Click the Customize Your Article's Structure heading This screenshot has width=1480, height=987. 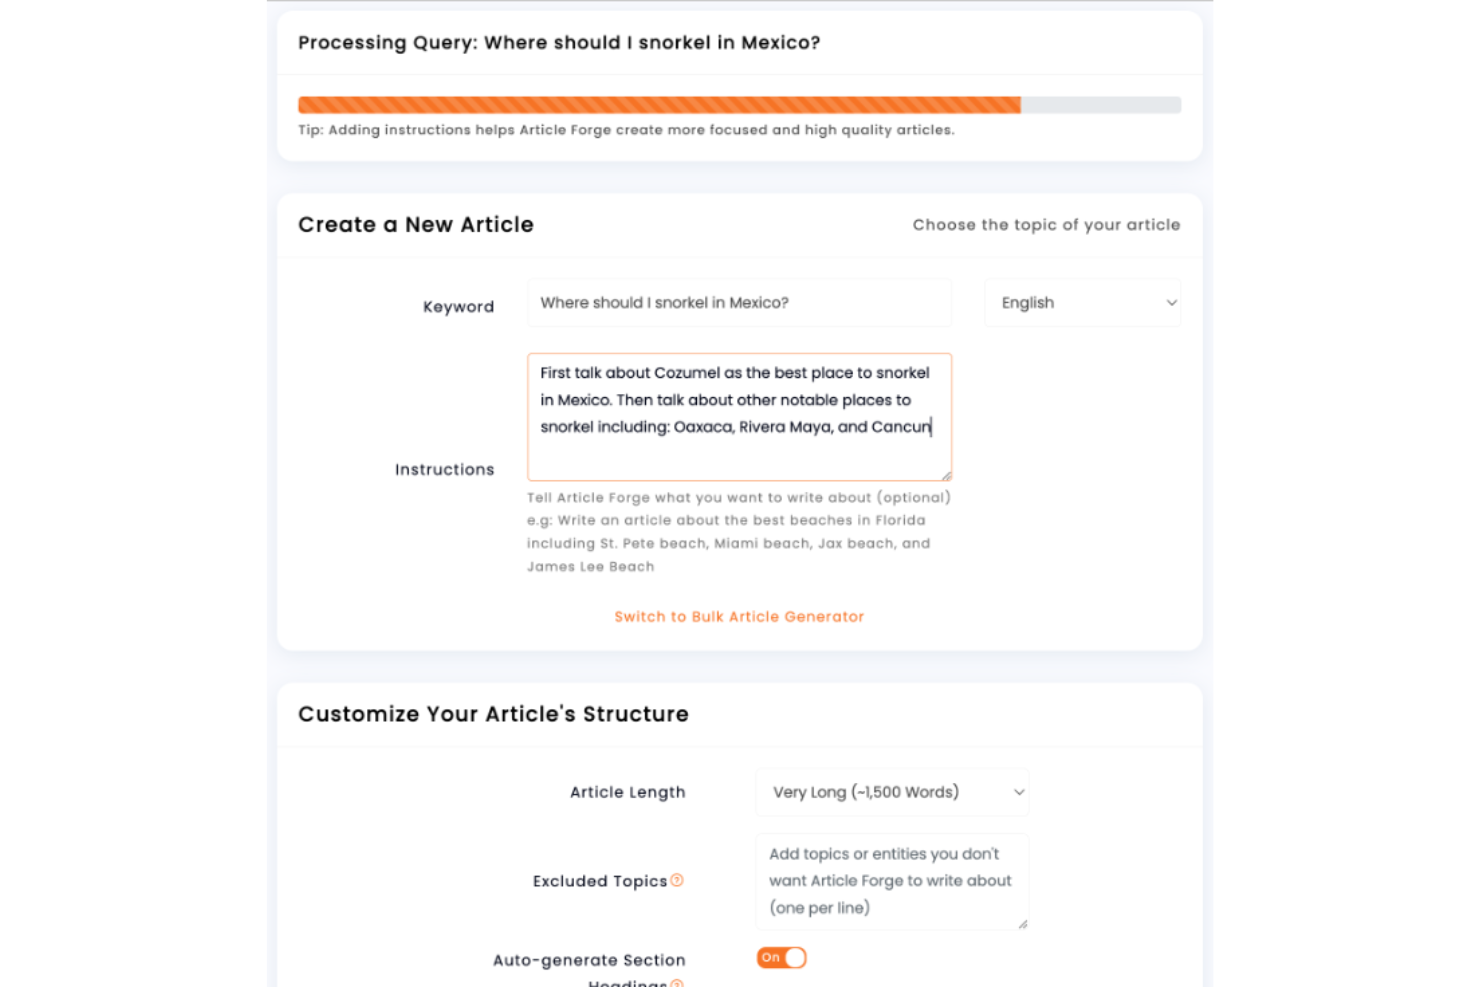[x=493, y=714]
